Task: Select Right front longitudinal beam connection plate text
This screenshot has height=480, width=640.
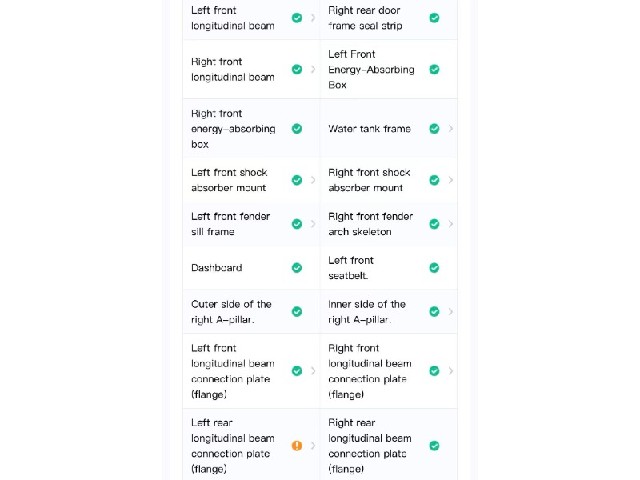Action: (370, 371)
